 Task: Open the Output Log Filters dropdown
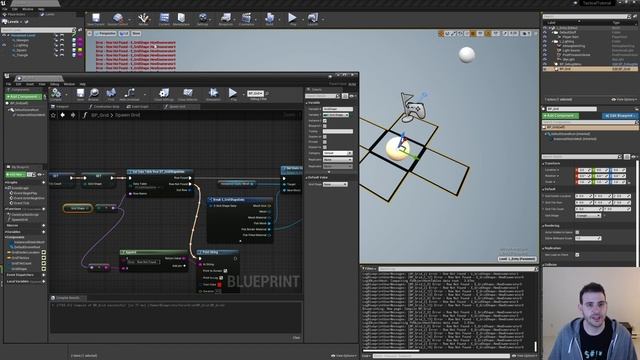click(x=369, y=269)
